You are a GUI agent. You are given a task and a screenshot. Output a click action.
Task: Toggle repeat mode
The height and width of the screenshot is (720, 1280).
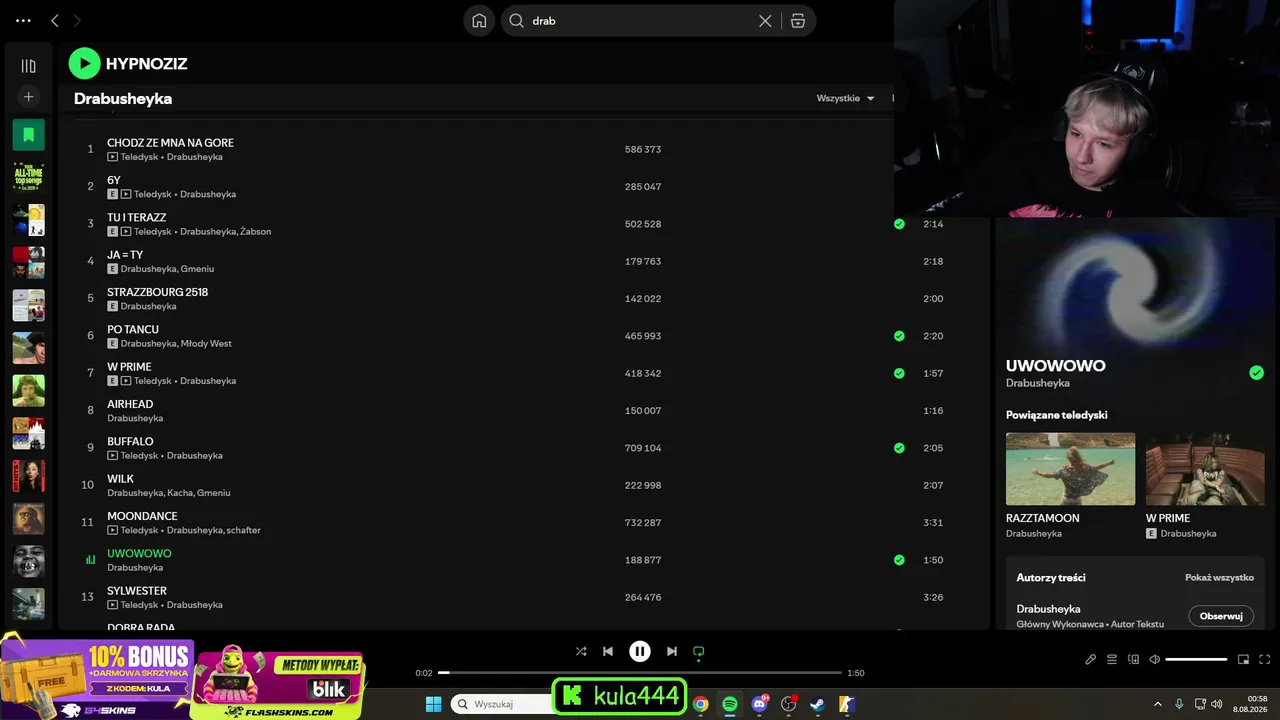coord(699,651)
